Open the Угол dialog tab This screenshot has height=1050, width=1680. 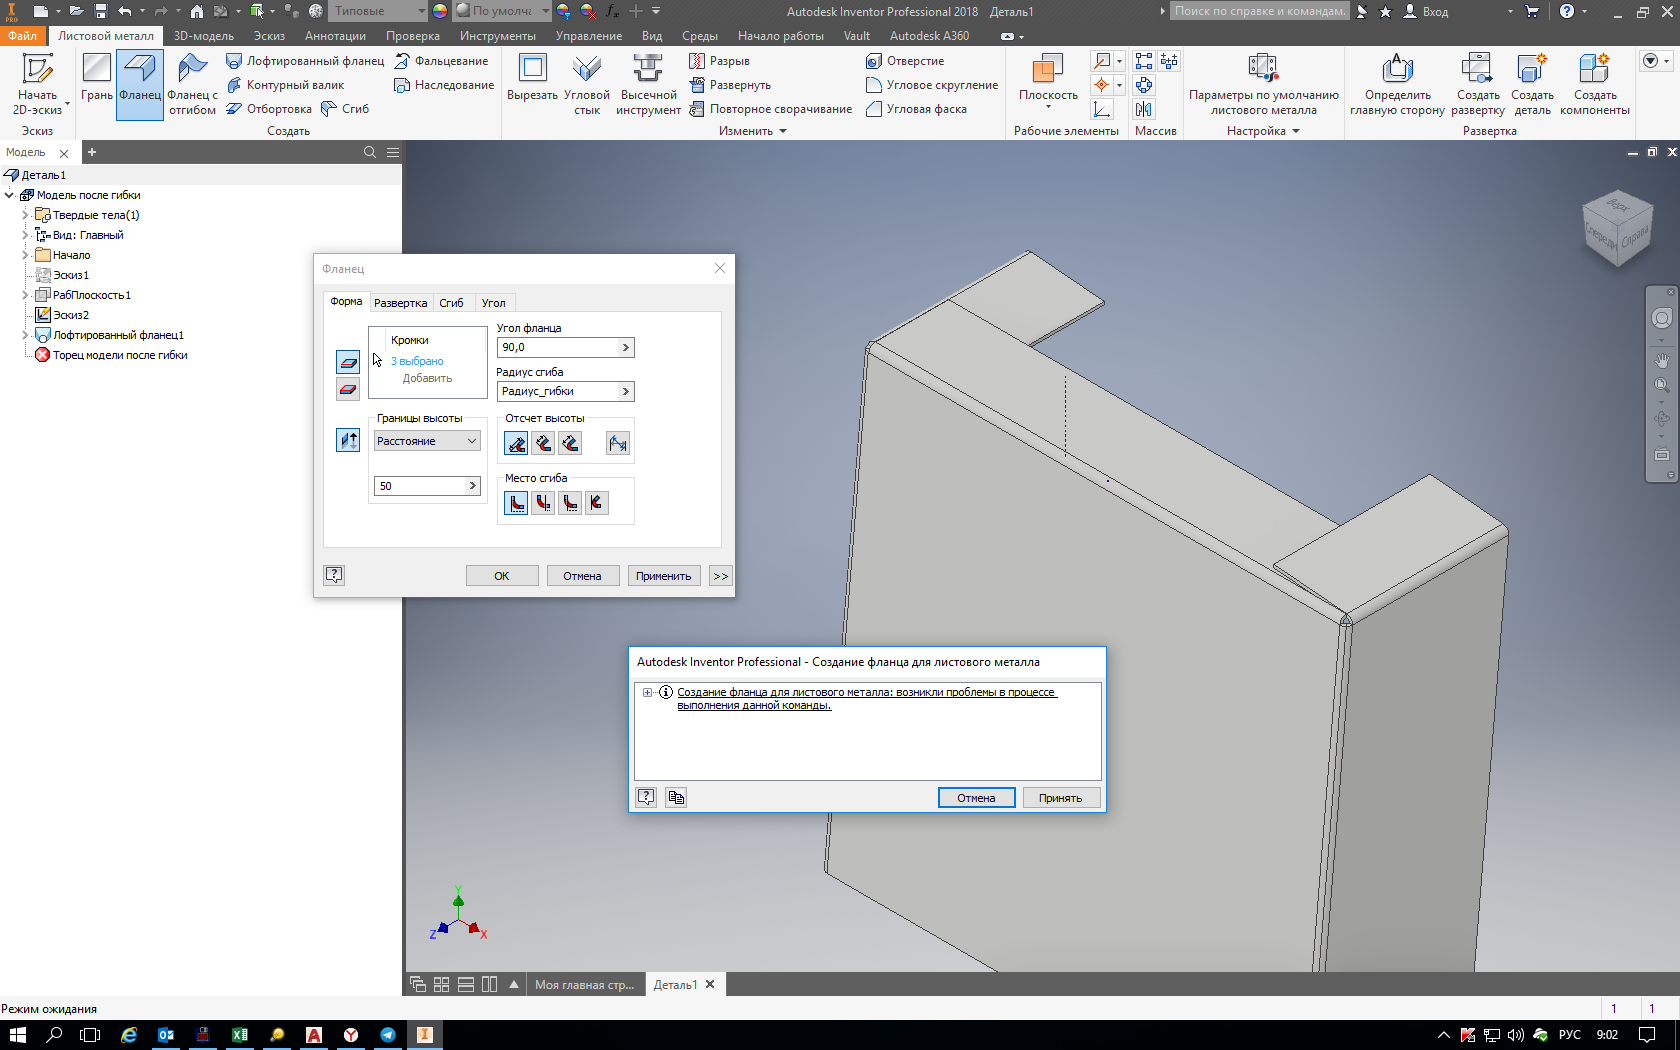point(494,303)
